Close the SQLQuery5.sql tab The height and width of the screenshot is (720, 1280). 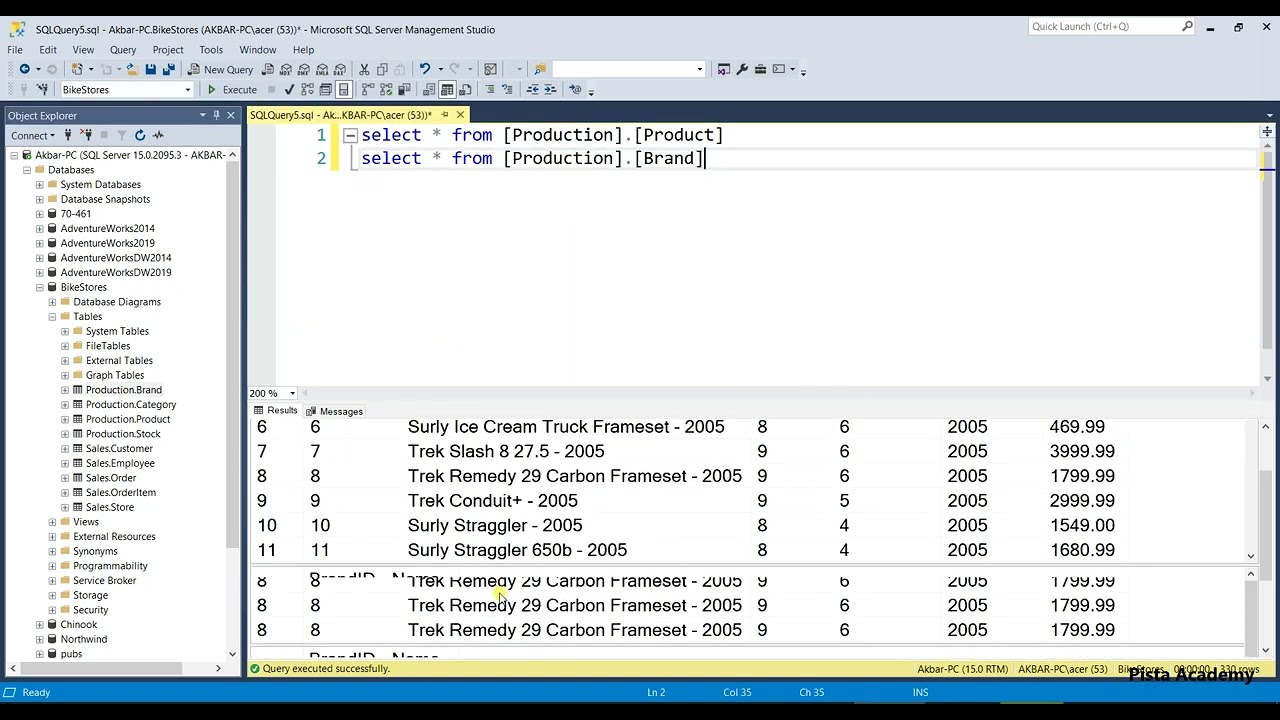[460, 115]
